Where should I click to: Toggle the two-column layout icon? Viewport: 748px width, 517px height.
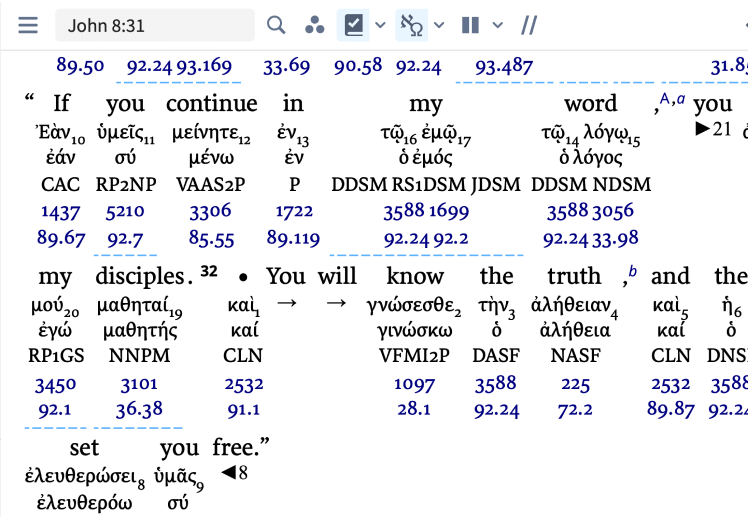(470, 25)
